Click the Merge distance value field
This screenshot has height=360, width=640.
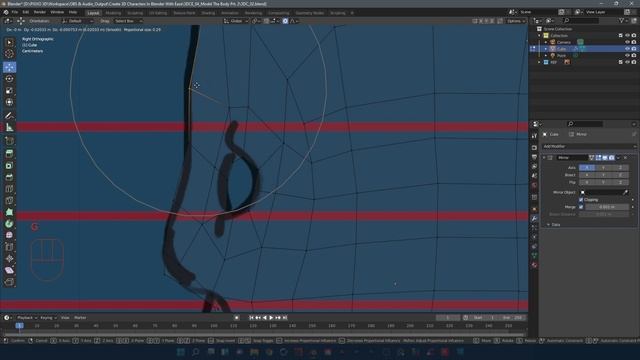click(x=607, y=207)
